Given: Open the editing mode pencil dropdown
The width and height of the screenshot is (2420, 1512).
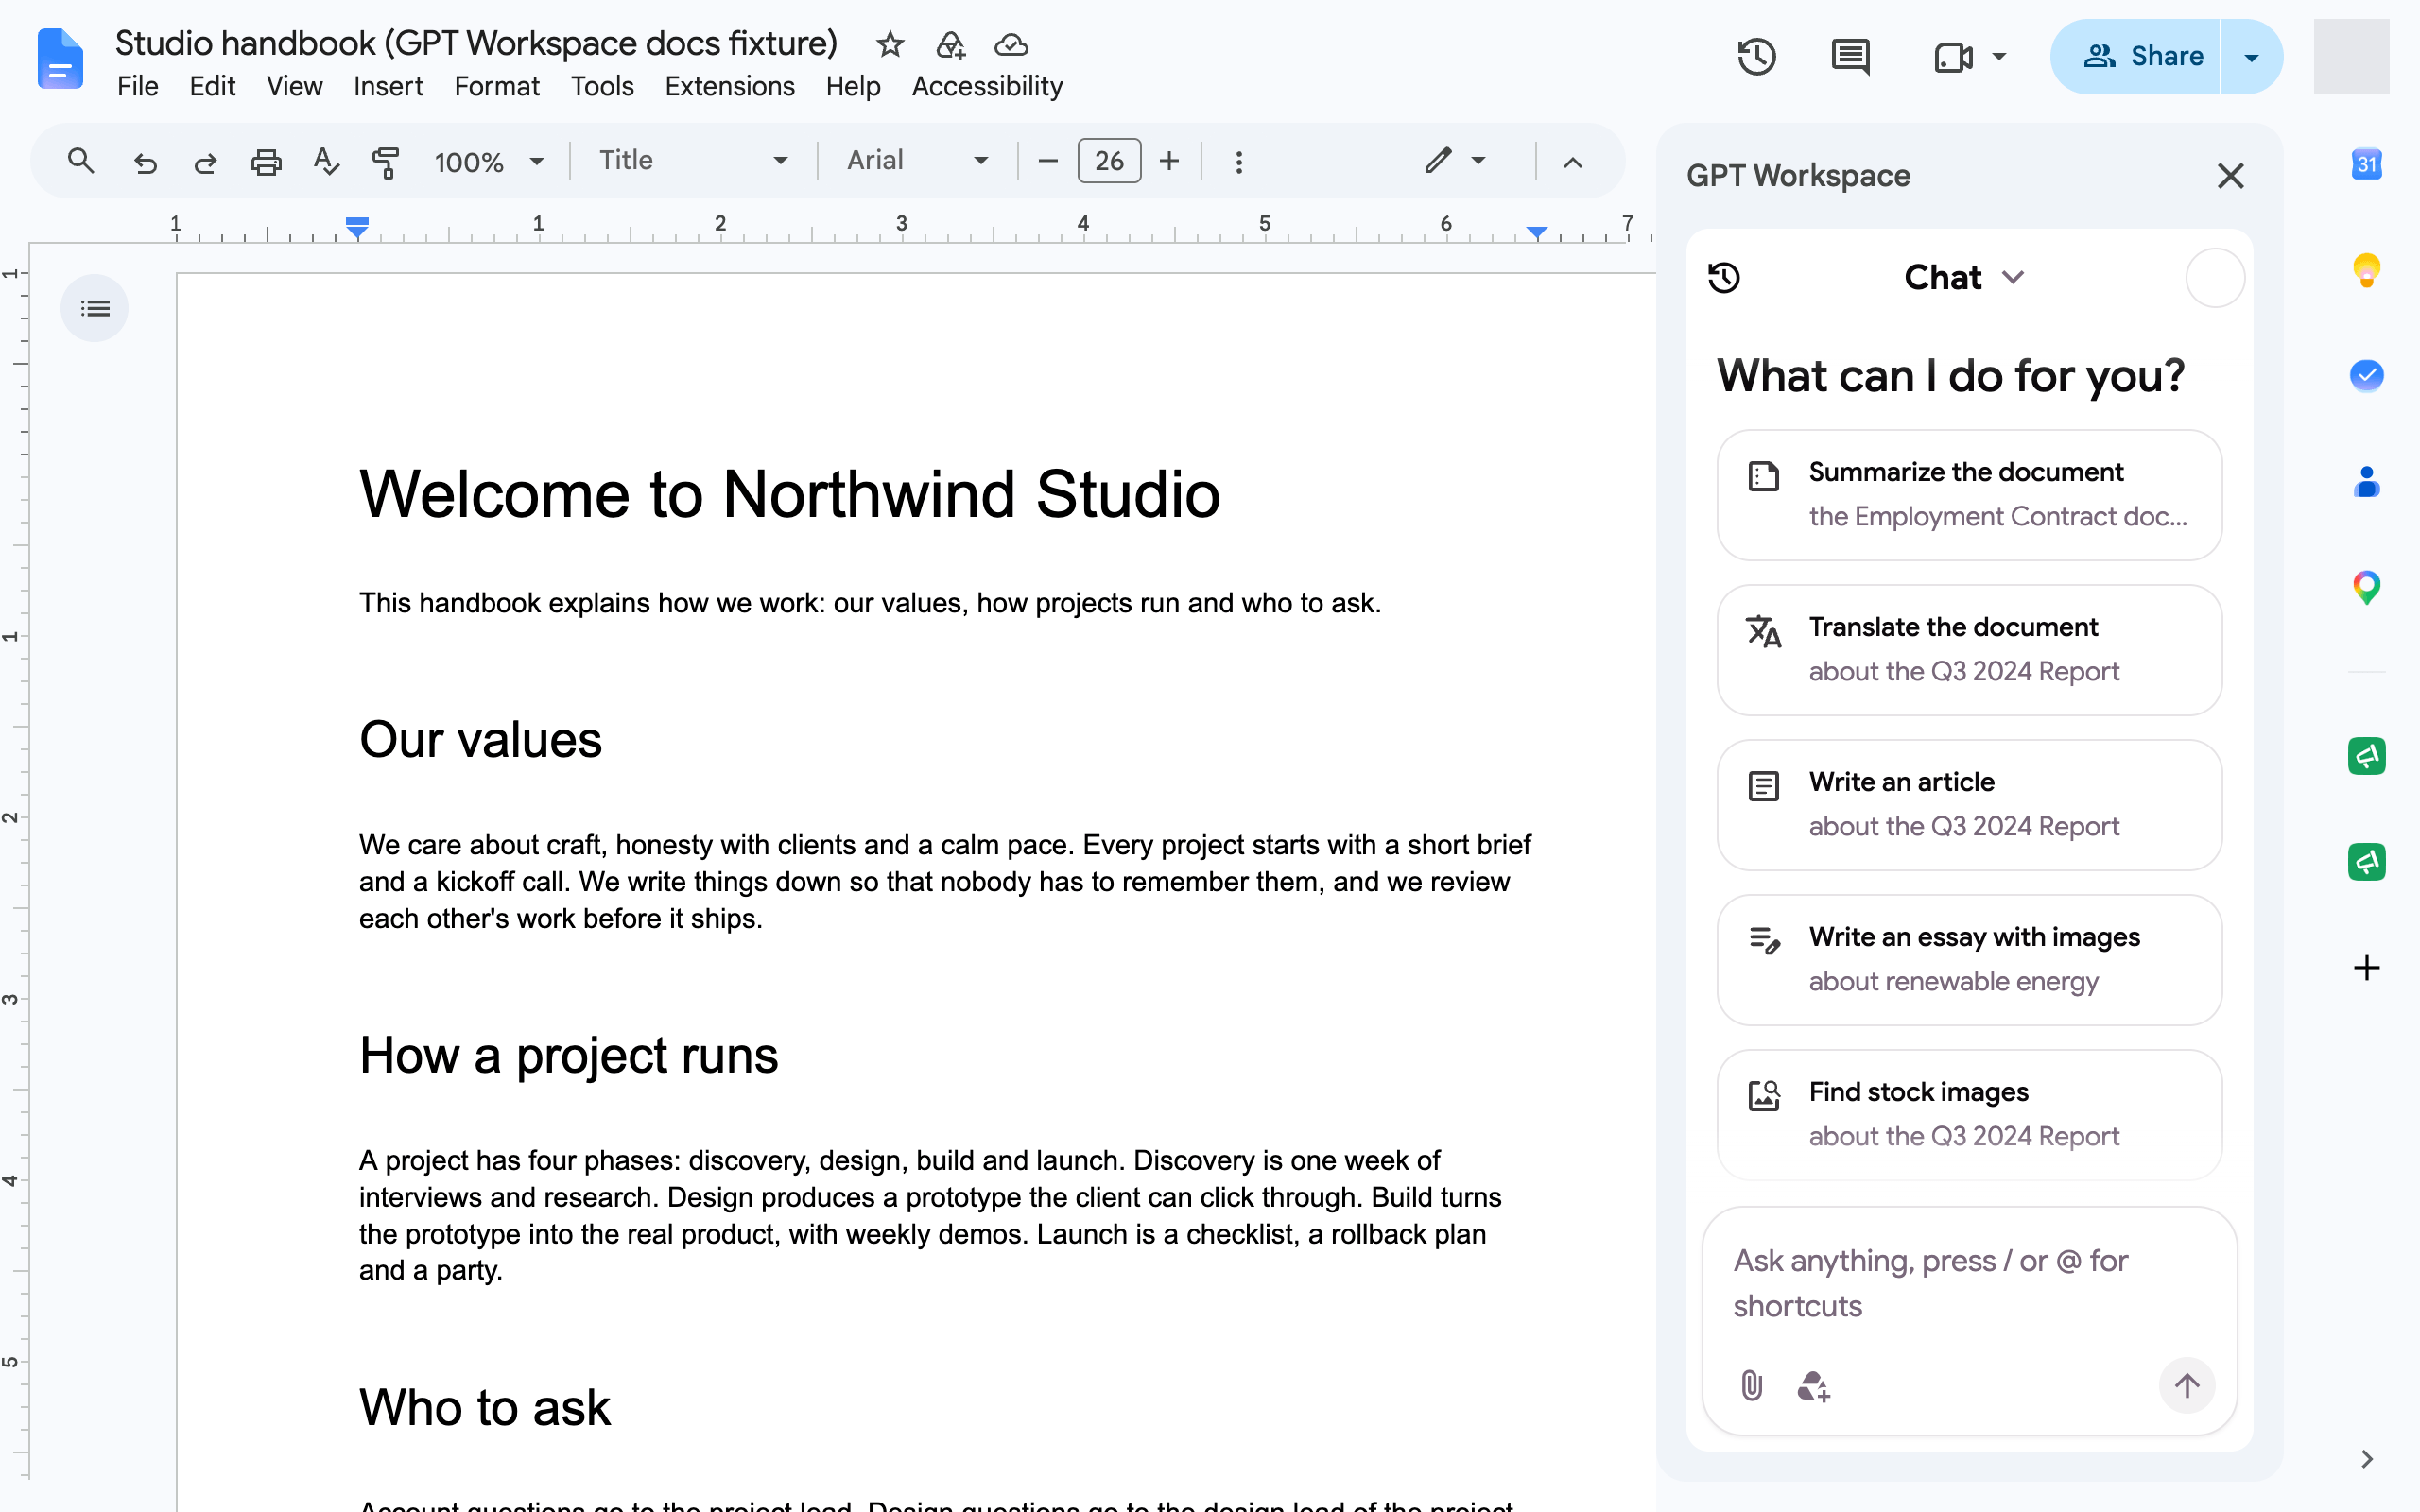Looking at the screenshot, I should [1455, 161].
